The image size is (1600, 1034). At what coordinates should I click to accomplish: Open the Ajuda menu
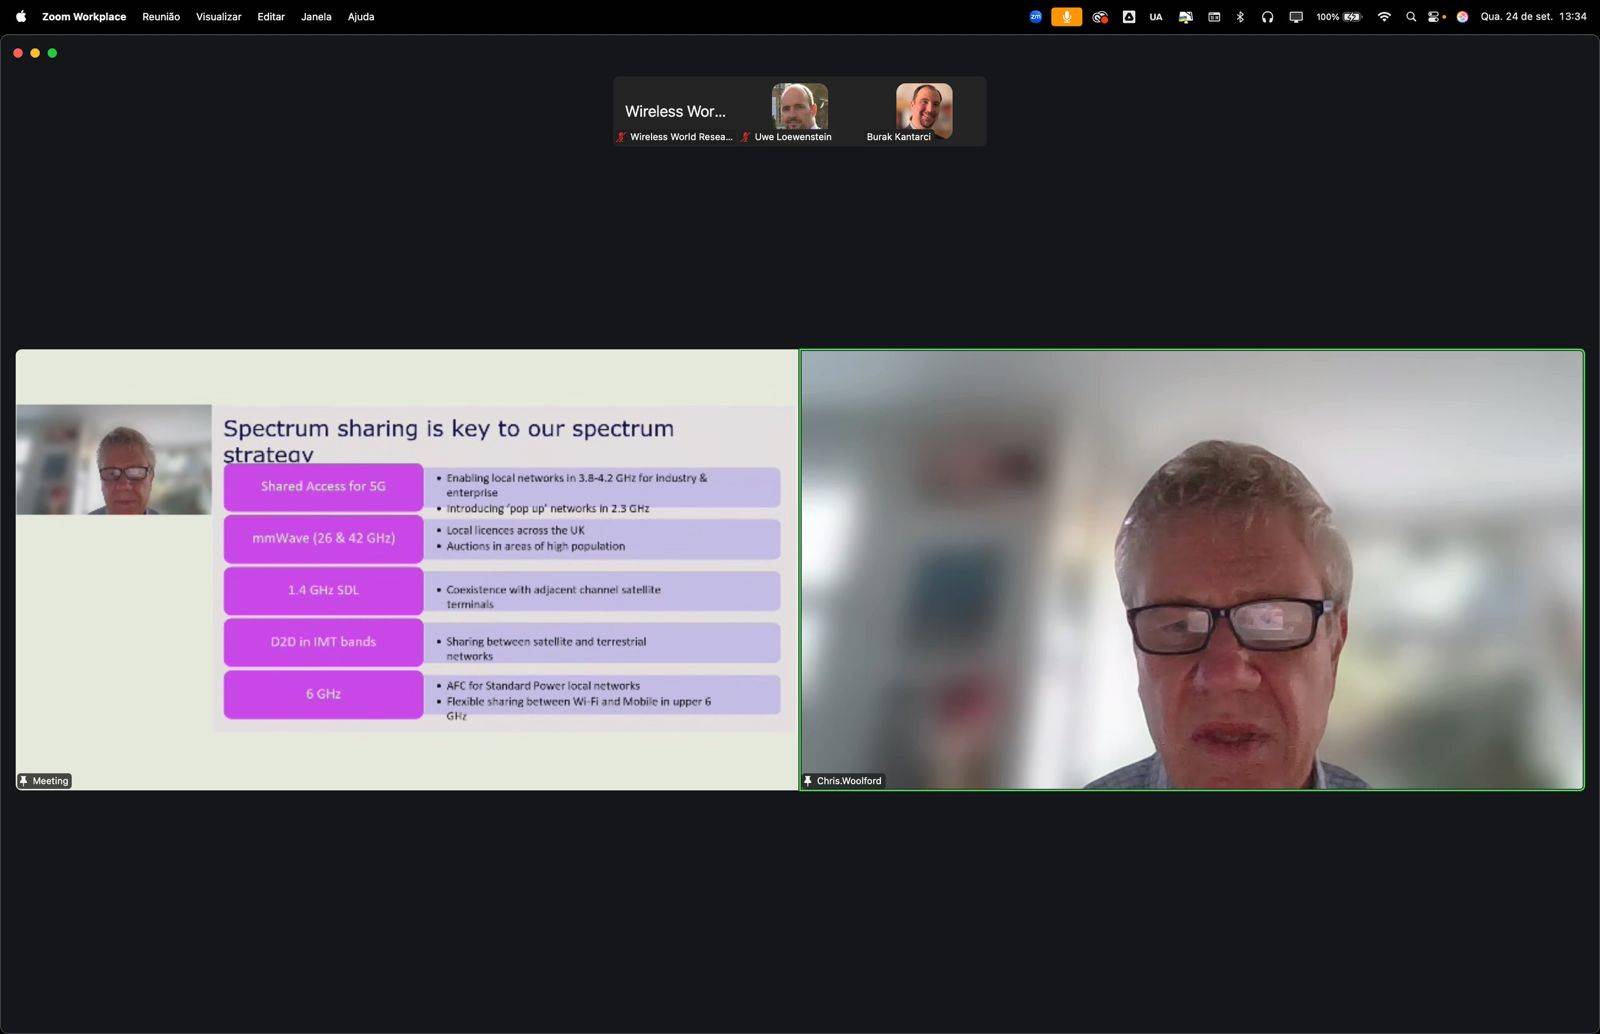point(361,17)
